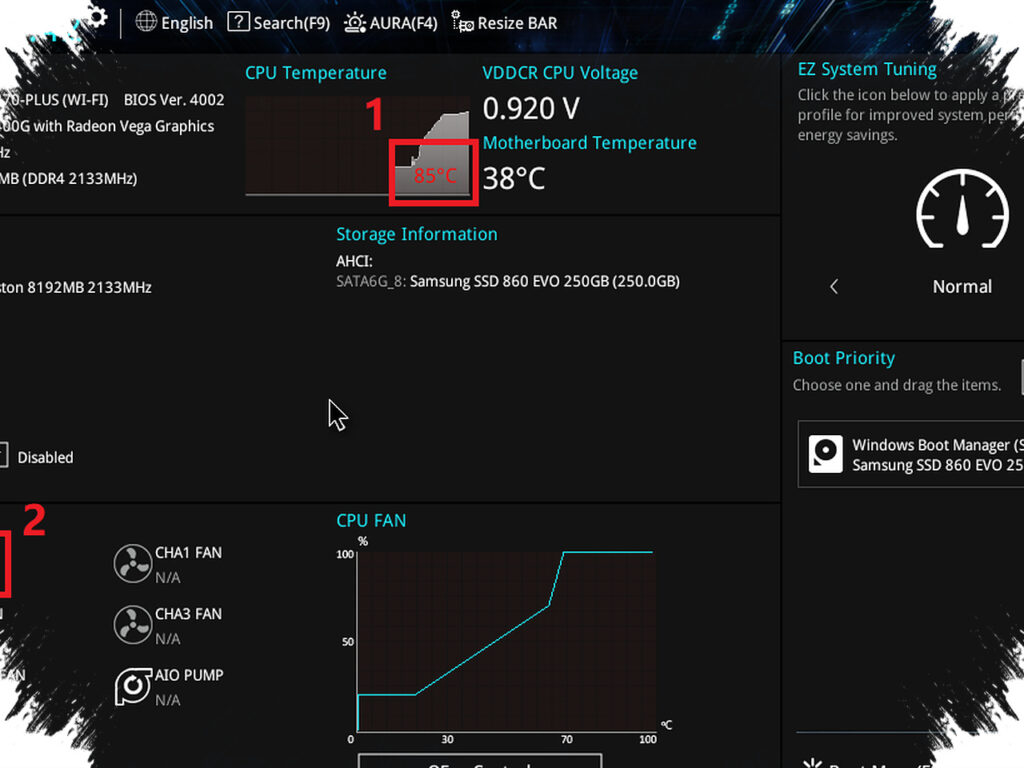Click the Windows Boot Manager disk icon
1024x768 pixels.
click(x=825, y=454)
